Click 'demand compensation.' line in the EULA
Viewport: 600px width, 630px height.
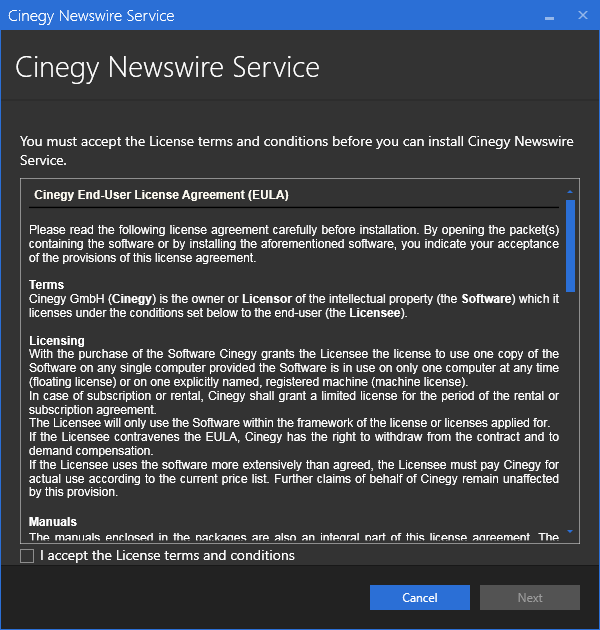tap(90, 451)
